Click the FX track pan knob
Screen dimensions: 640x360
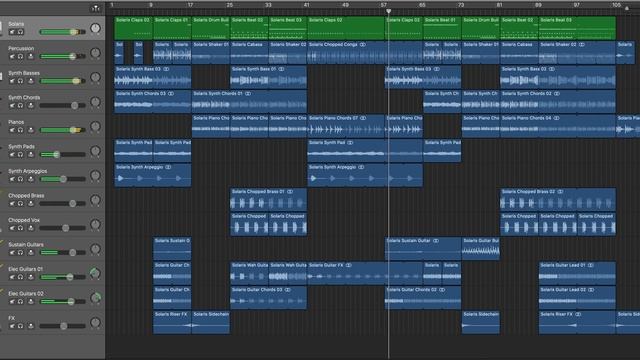(x=95, y=322)
